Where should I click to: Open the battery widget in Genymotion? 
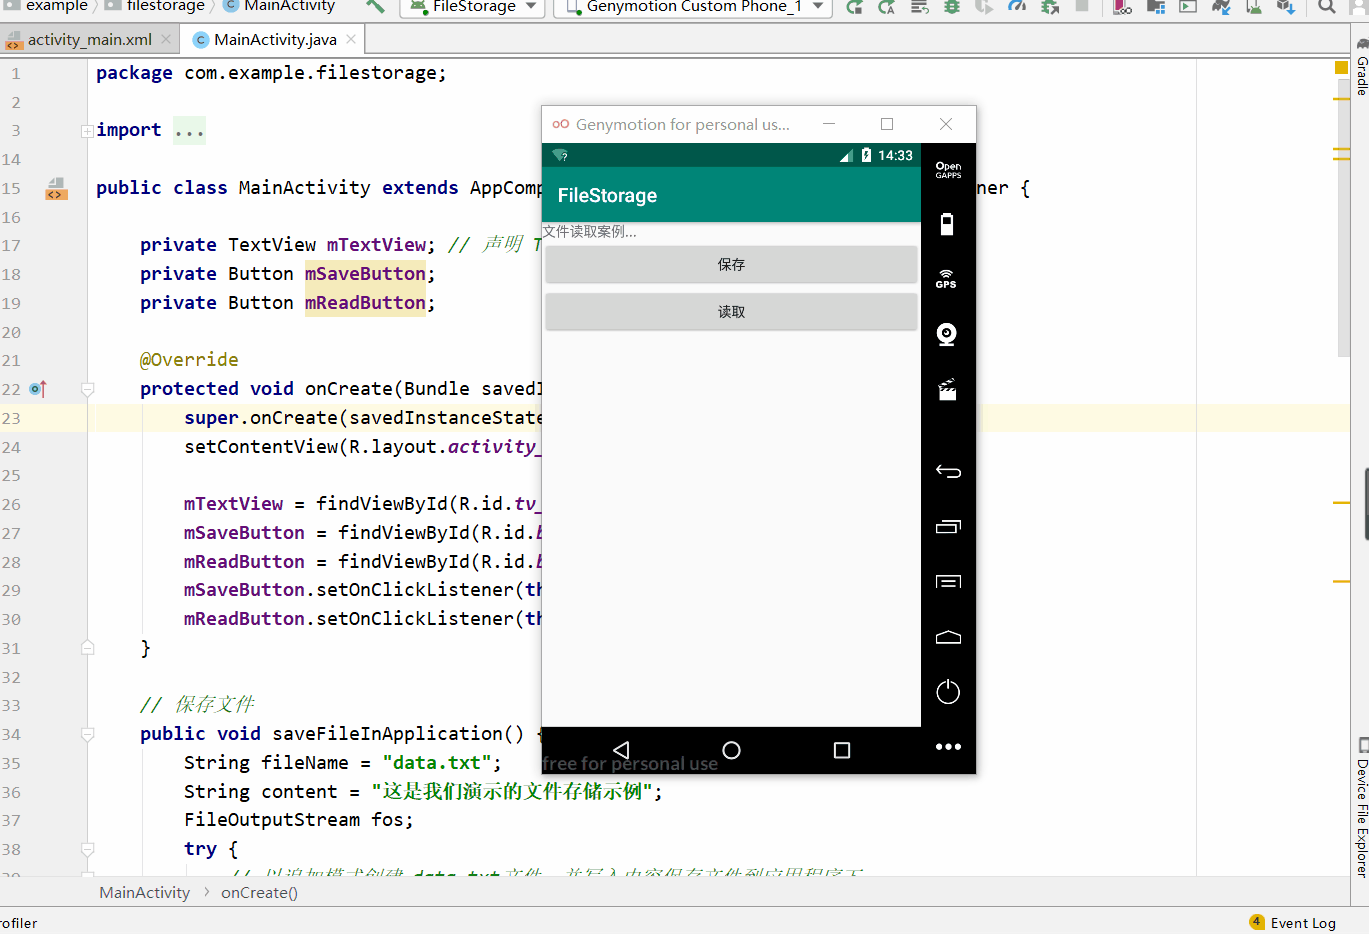pyautogui.click(x=946, y=224)
